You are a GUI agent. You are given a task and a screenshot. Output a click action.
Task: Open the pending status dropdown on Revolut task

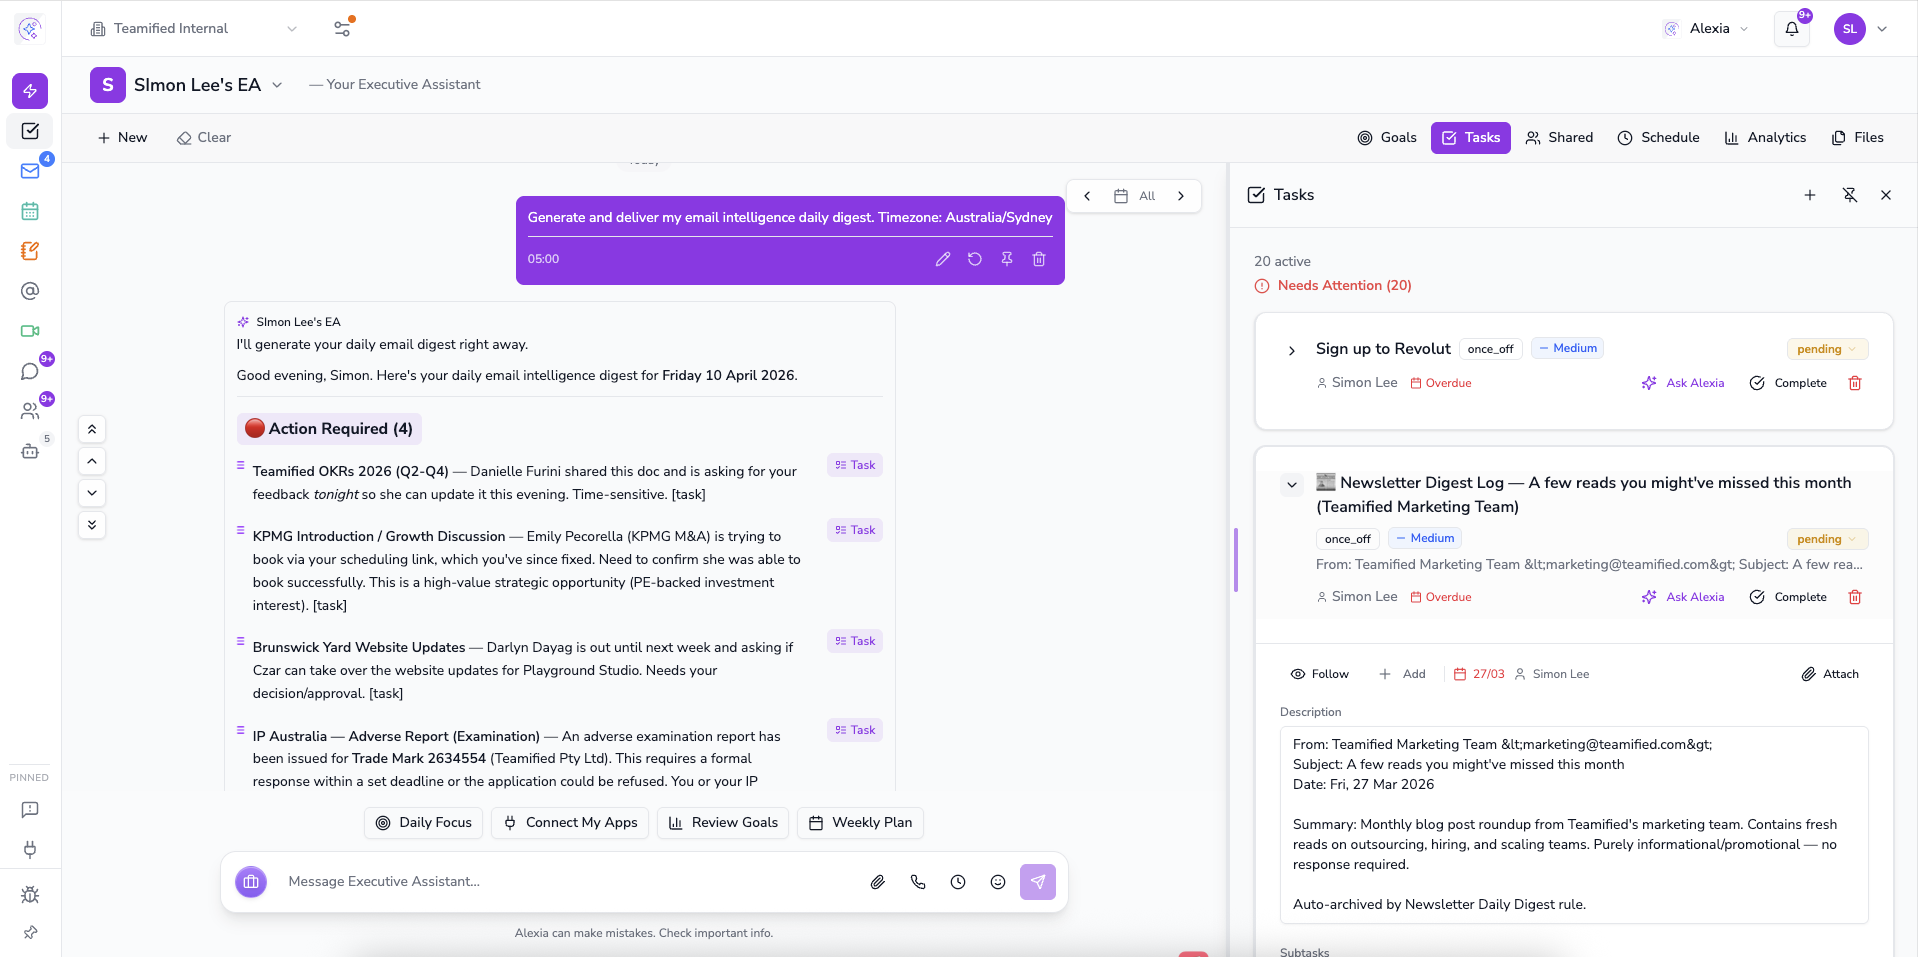1826,348
